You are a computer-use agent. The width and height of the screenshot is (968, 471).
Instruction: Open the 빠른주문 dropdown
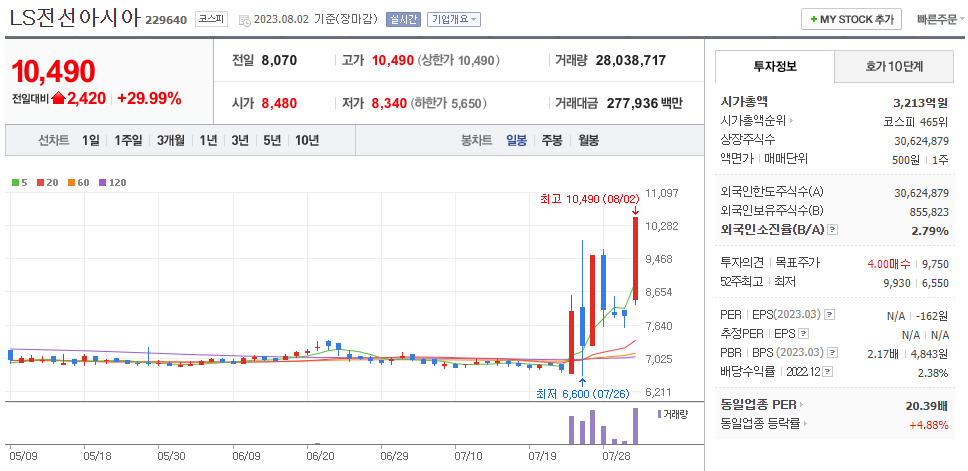click(x=941, y=19)
